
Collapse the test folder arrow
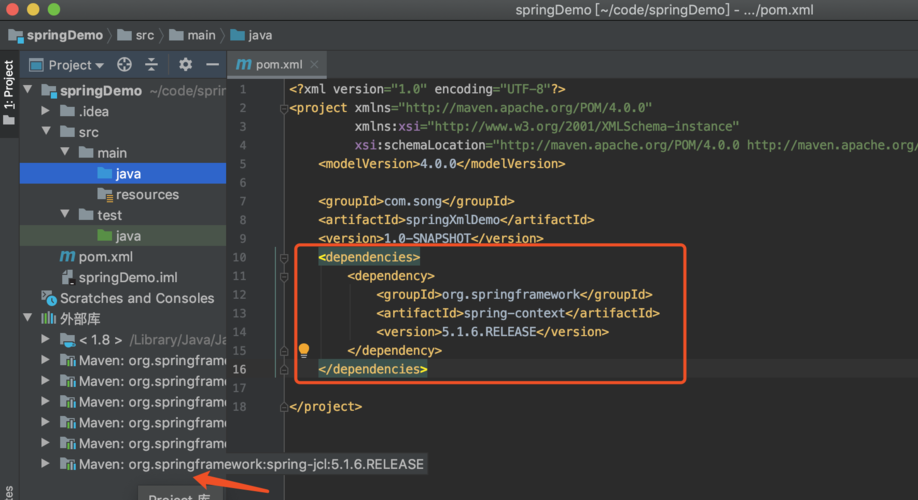tap(65, 214)
